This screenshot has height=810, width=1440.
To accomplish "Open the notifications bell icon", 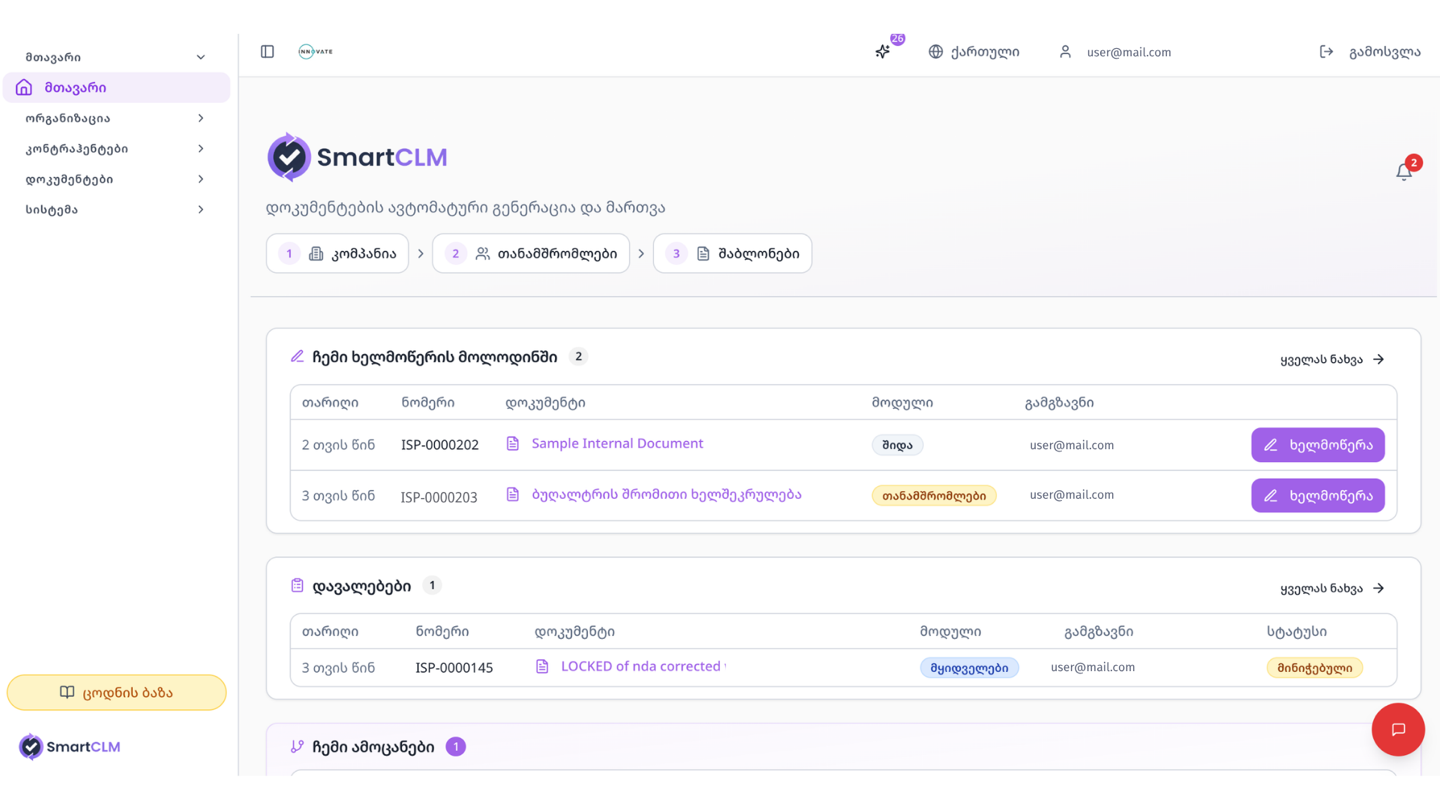I will [x=1404, y=172].
